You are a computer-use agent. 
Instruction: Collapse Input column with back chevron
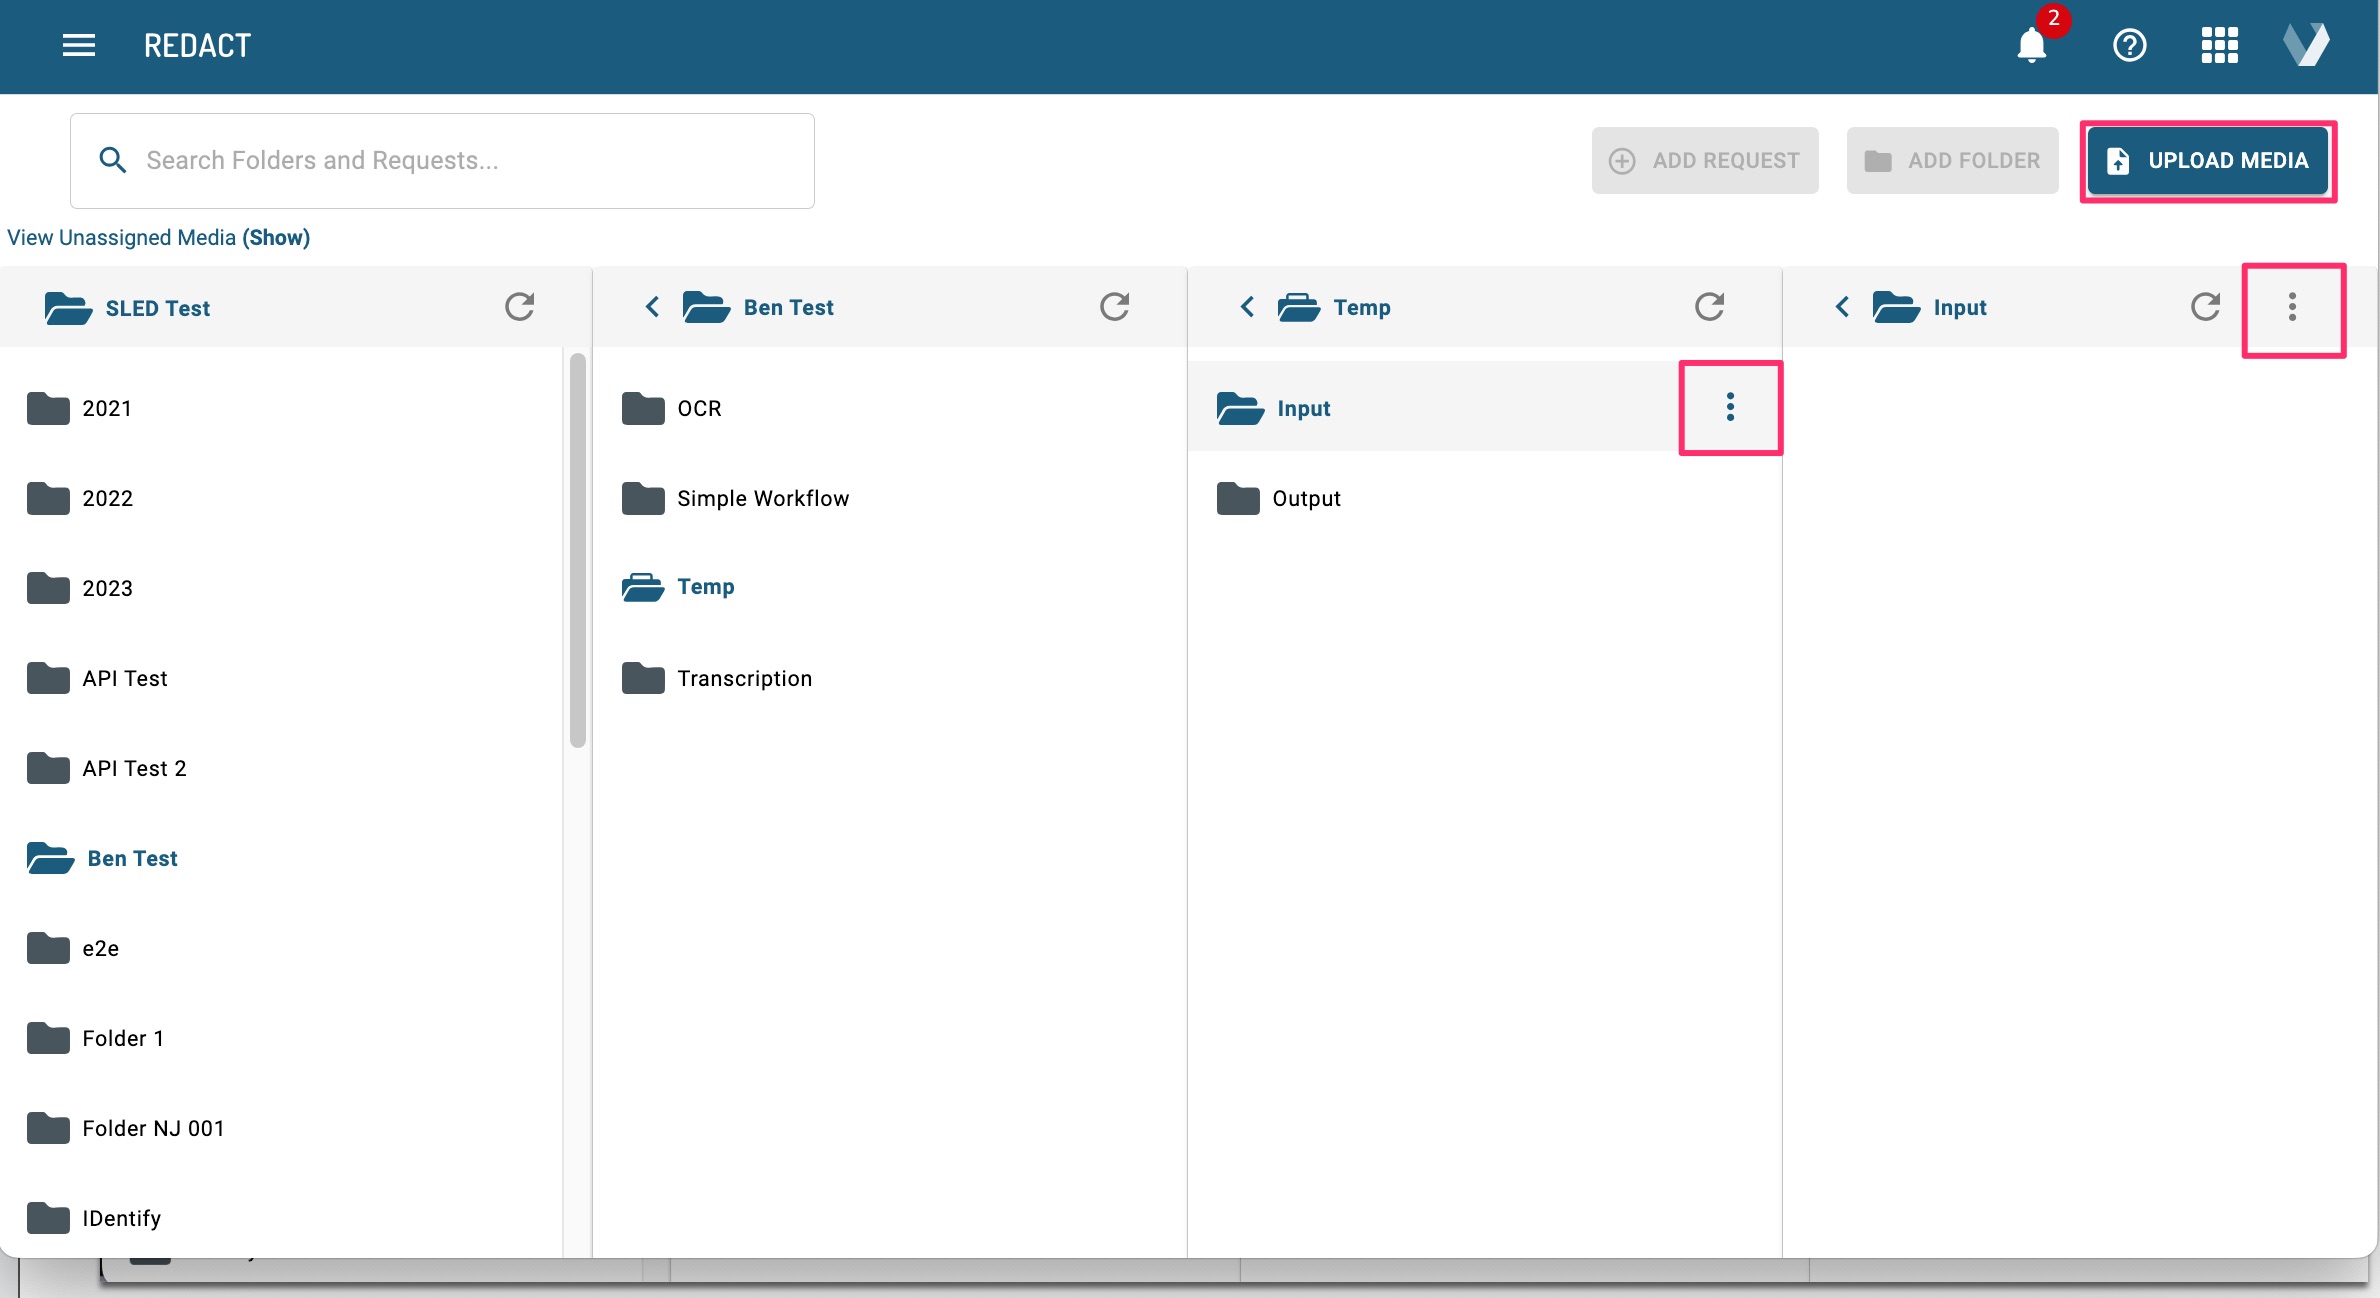(1843, 307)
